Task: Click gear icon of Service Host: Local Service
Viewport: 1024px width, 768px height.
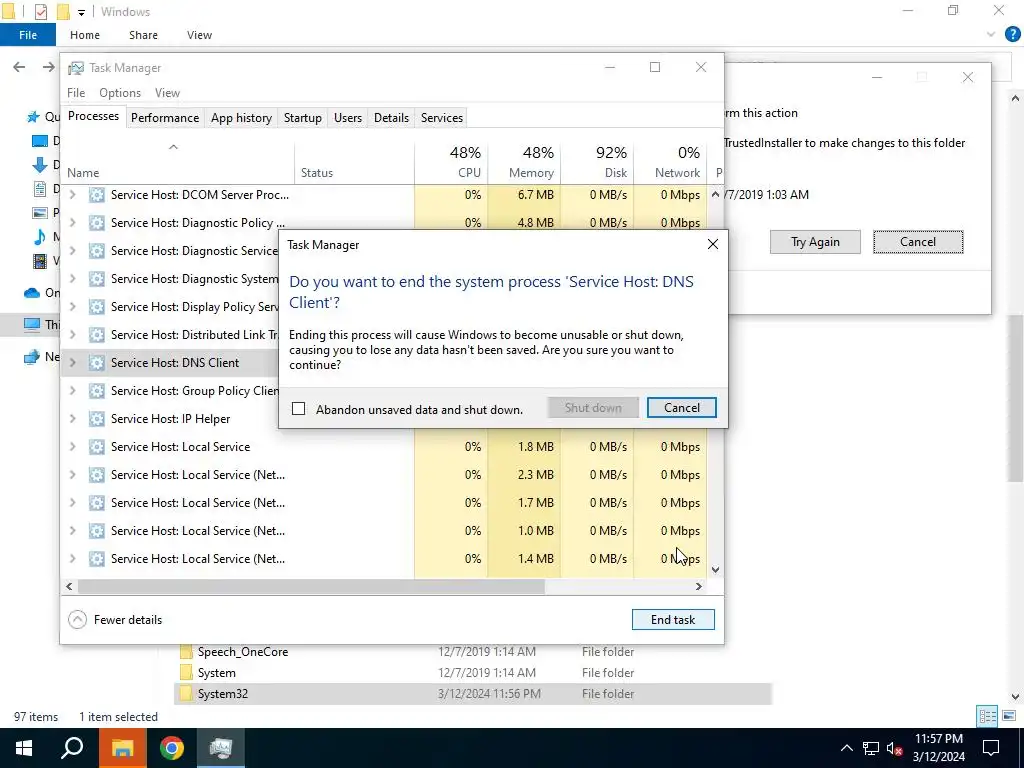Action: 97,447
